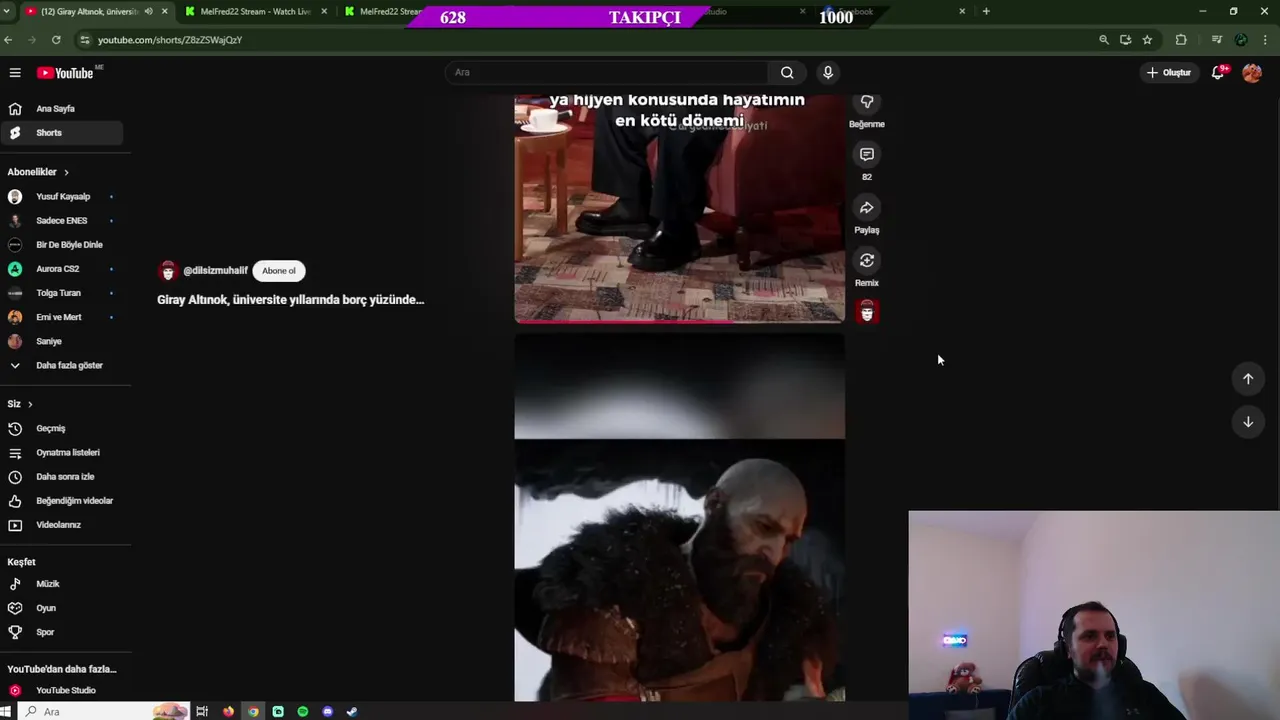Open Emi ve Mert subscription
This screenshot has width=1280, height=720.
coord(61,317)
